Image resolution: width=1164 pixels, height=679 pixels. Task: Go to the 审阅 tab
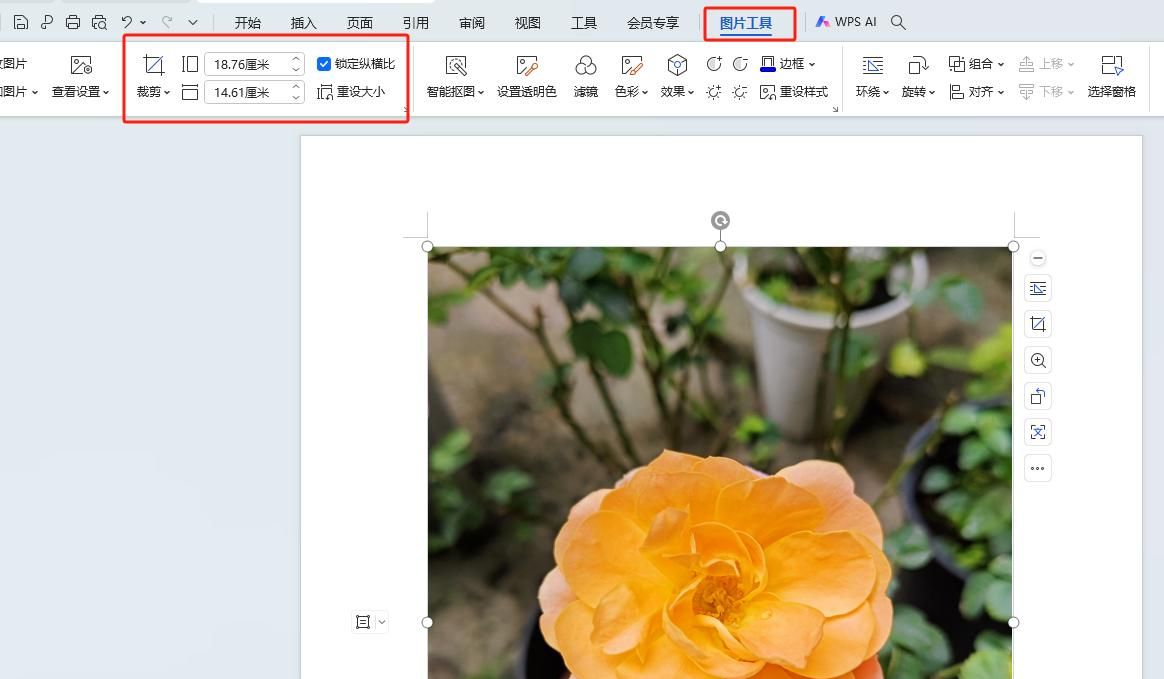click(471, 22)
